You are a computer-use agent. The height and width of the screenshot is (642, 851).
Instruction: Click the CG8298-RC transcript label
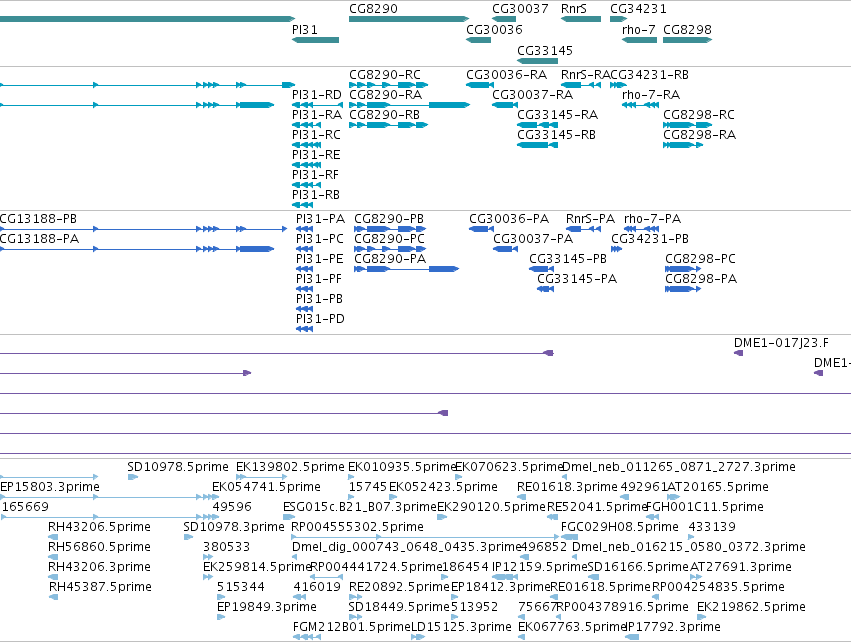(x=699, y=115)
